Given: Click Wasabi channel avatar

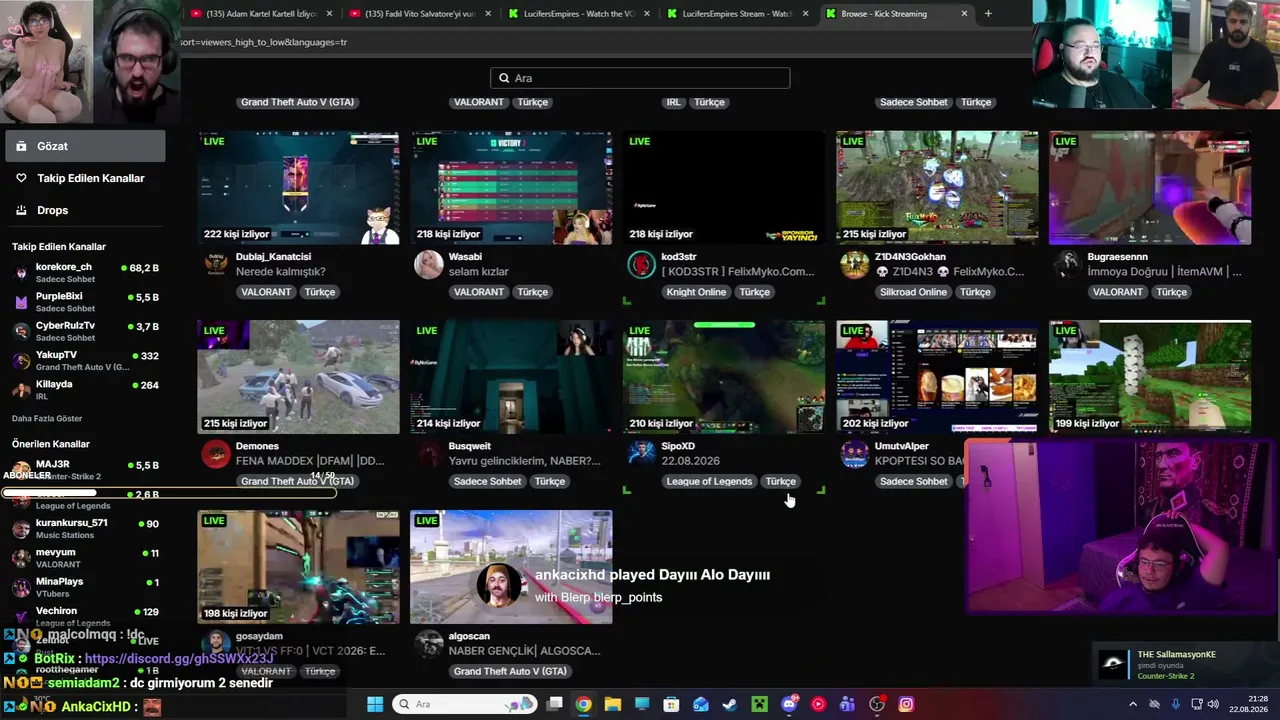Looking at the screenshot, I should click(429, 264).
